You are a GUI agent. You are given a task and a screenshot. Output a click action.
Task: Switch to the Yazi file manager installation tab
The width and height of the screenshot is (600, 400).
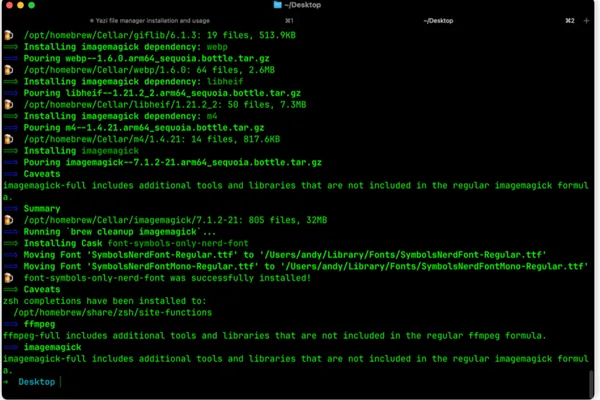tap(150, 21)
